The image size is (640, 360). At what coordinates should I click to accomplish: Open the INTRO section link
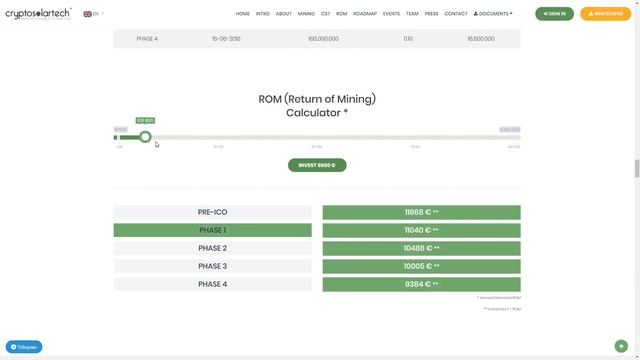[263, 14]
